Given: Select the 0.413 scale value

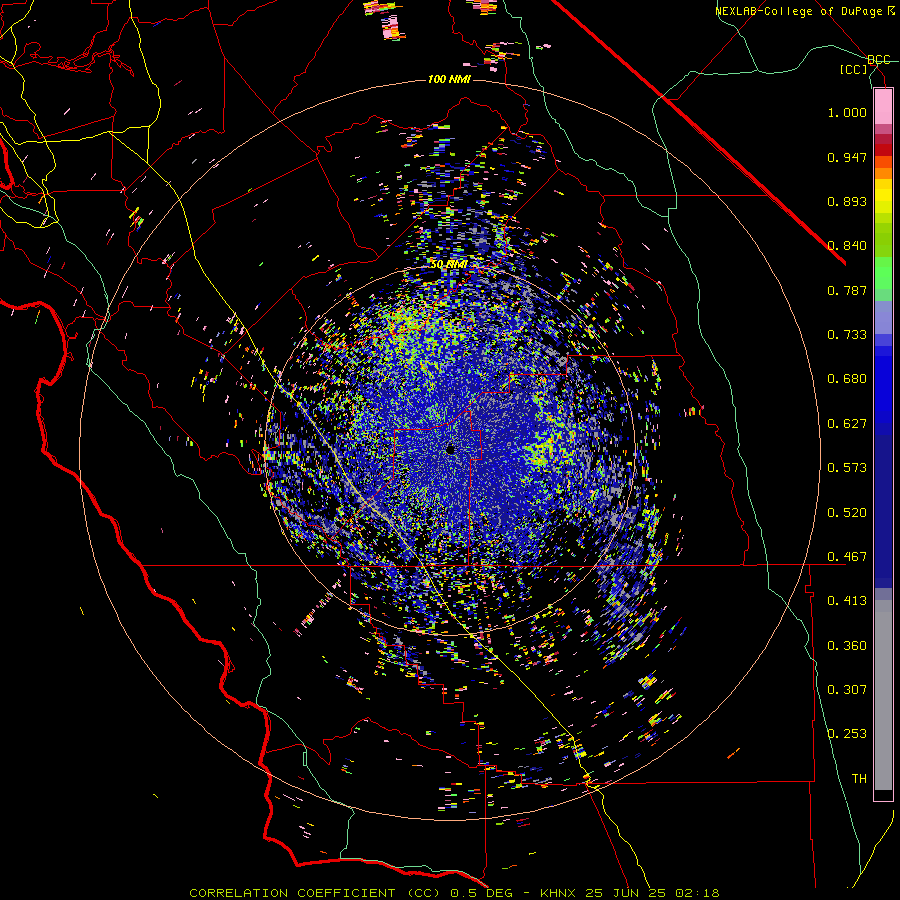Looking at the screenshot, I should pyautogui.click(x=847, y=601).
